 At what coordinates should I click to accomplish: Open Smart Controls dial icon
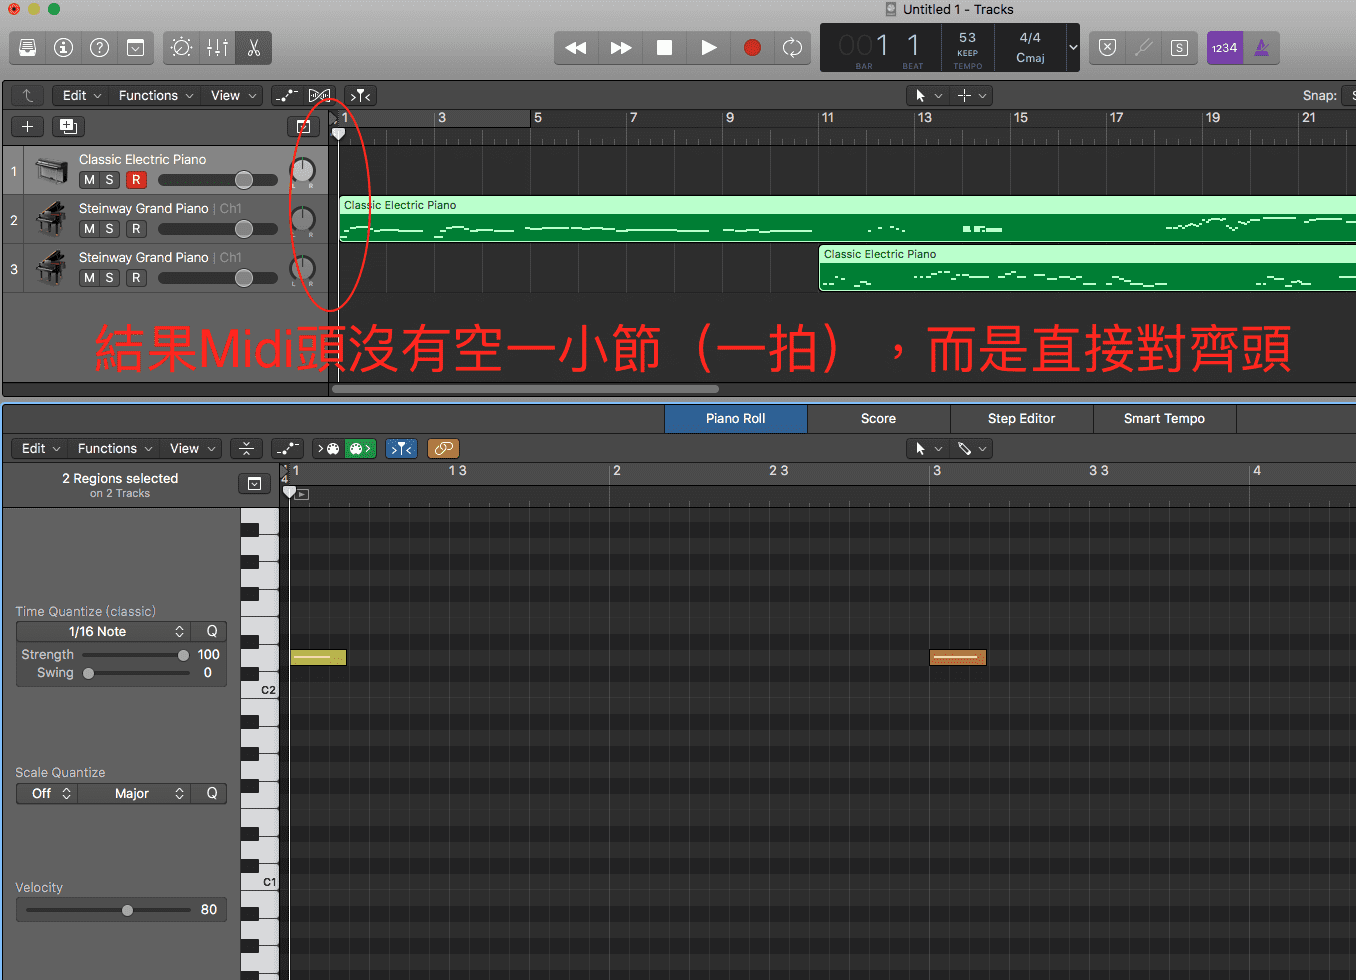coord(181,47)
